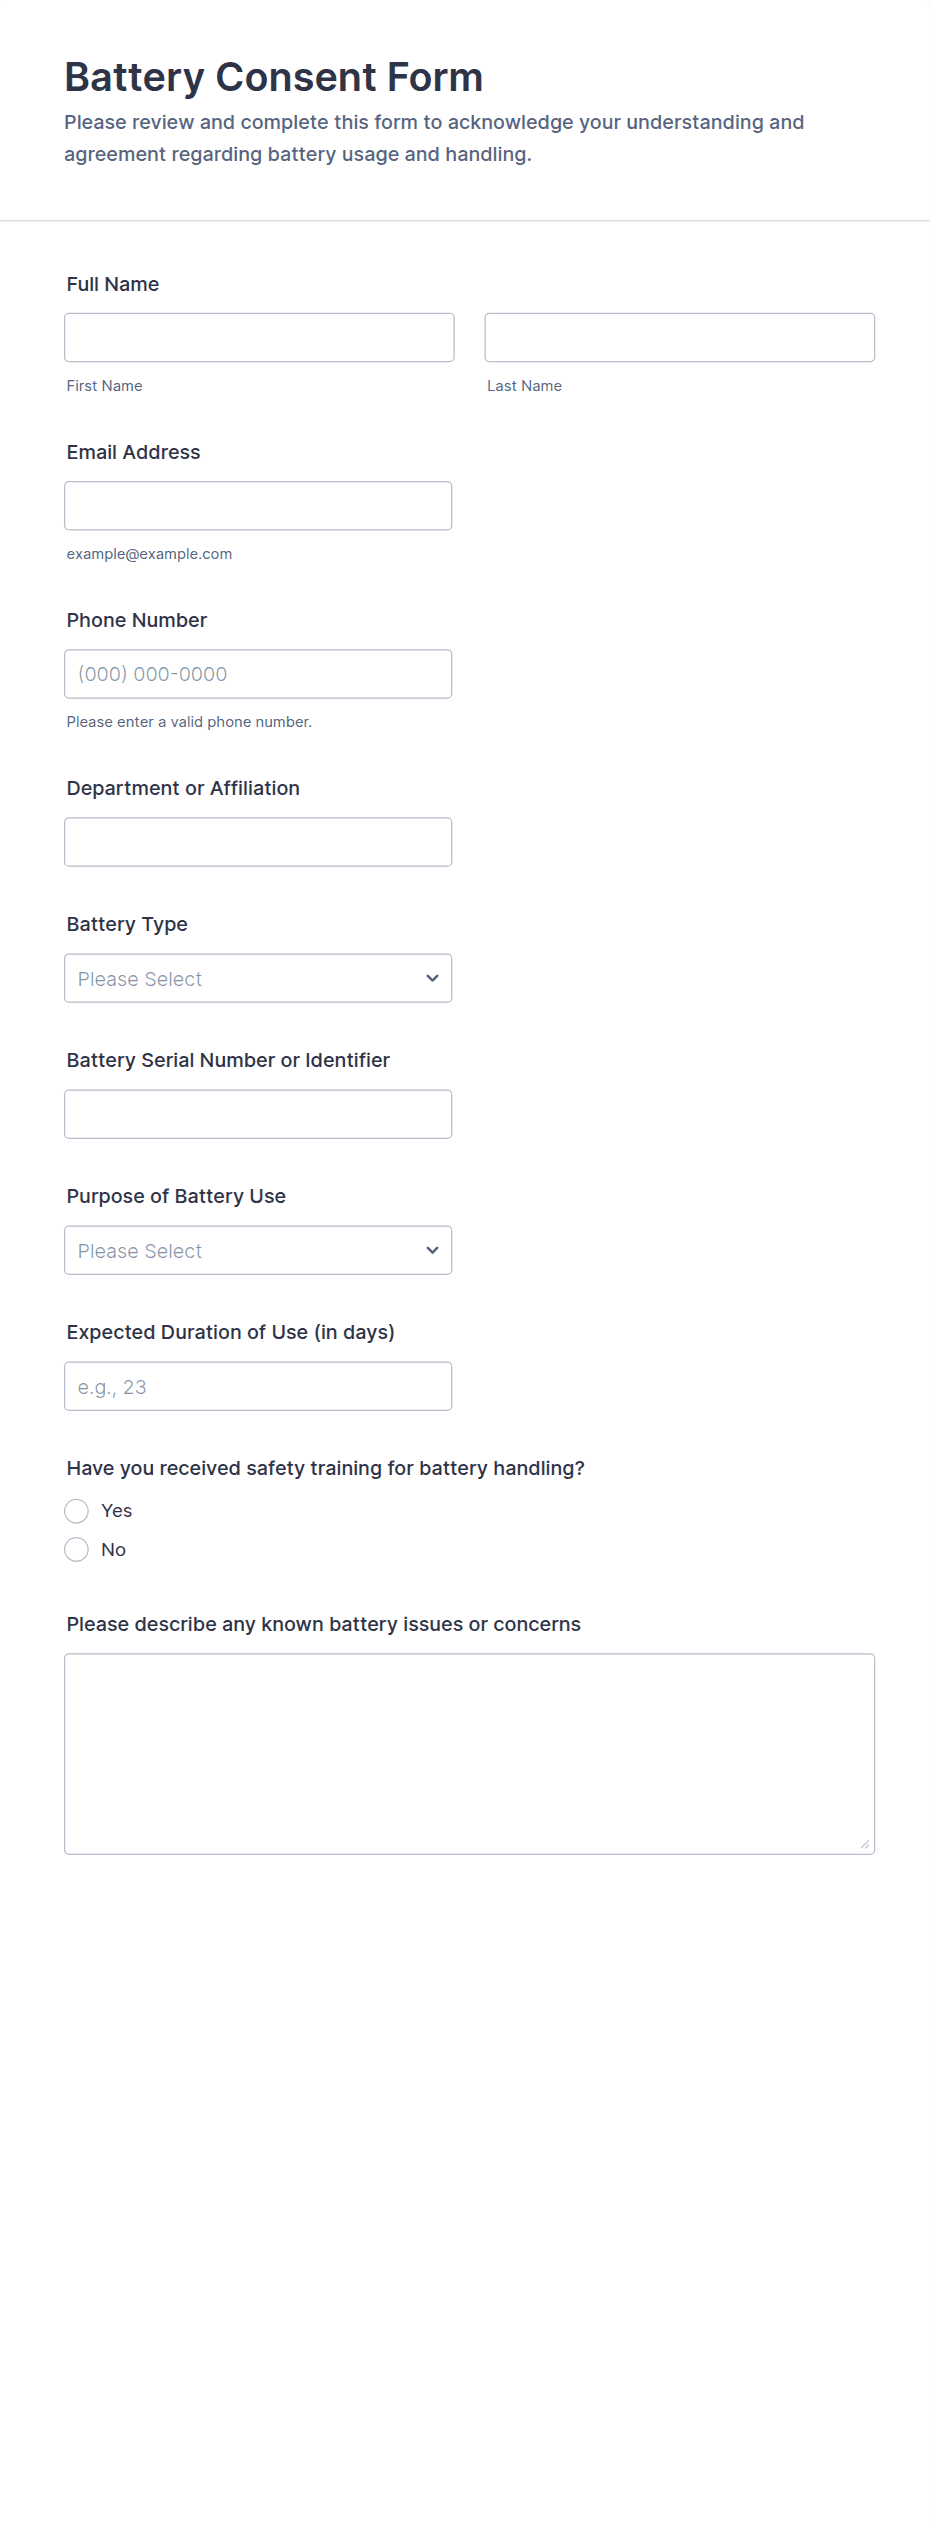Focus the Last Name text box

click(679, 338)
